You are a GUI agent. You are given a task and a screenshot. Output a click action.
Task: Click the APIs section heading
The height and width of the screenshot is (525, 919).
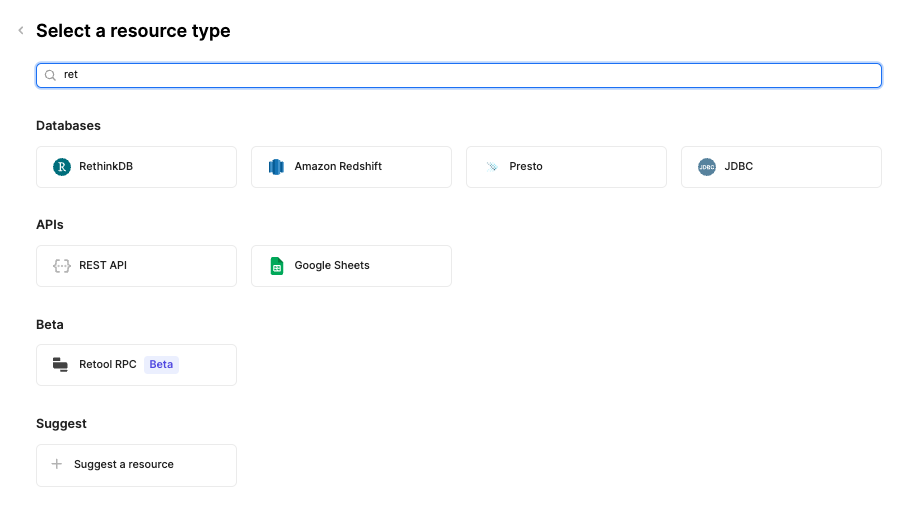(50, 224)
